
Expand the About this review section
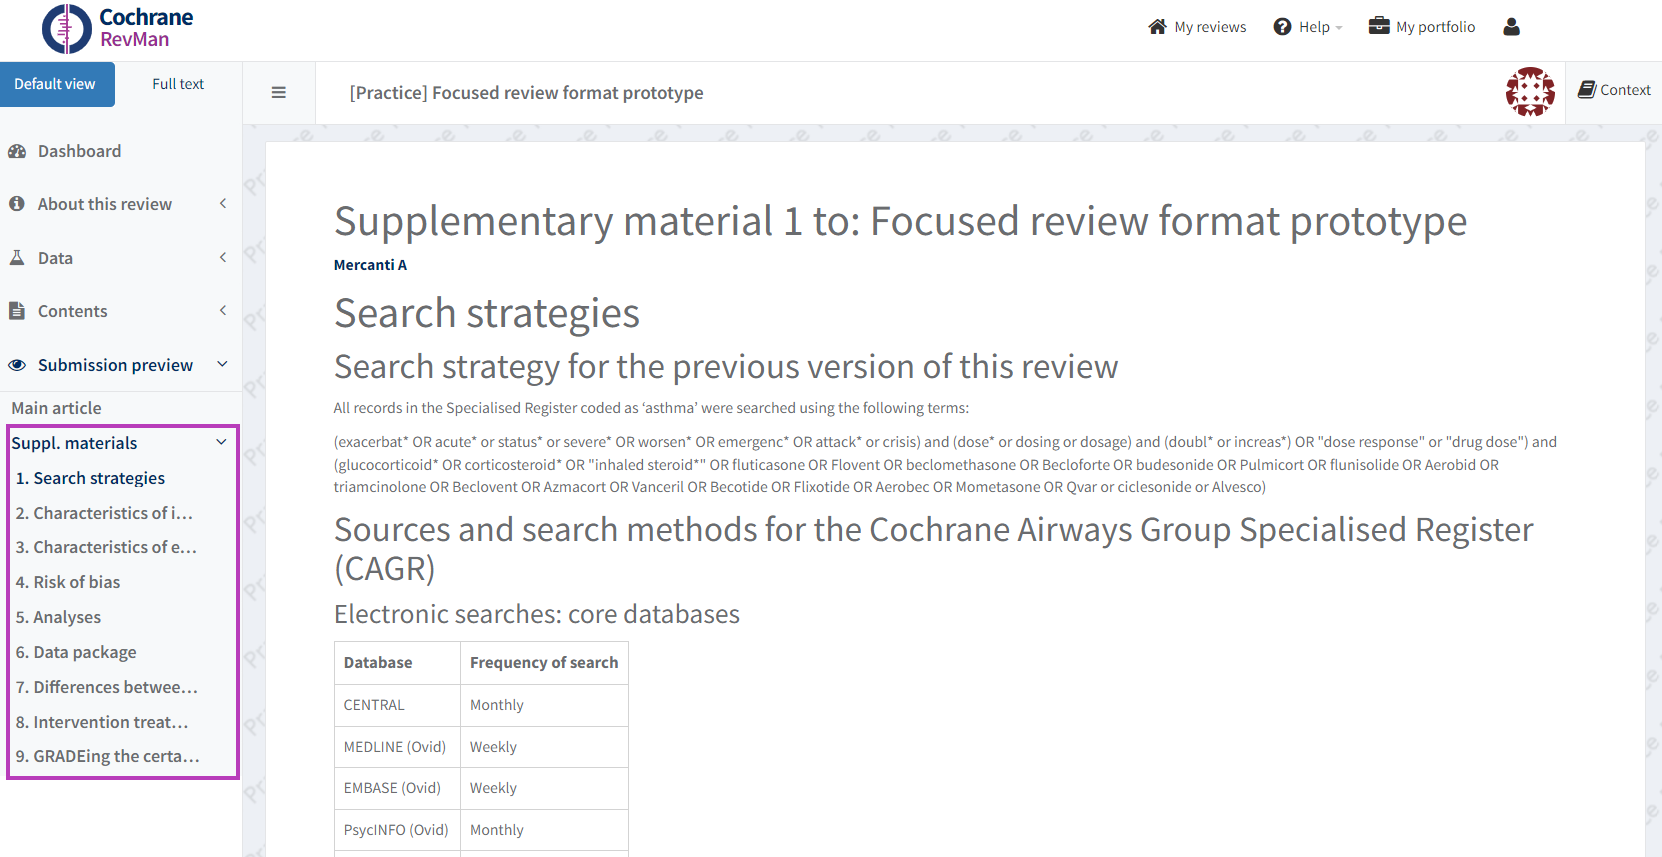[105, 204]
